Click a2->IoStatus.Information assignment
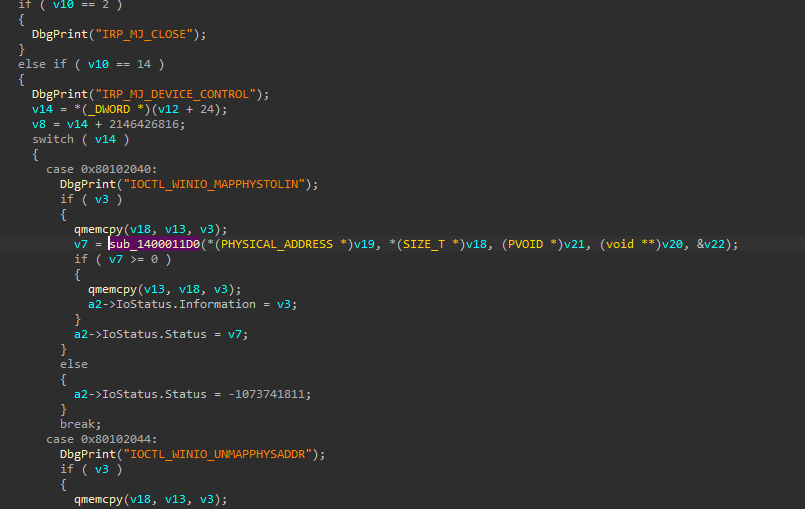This screenshot has height=509, width=805. click(192, 304)
